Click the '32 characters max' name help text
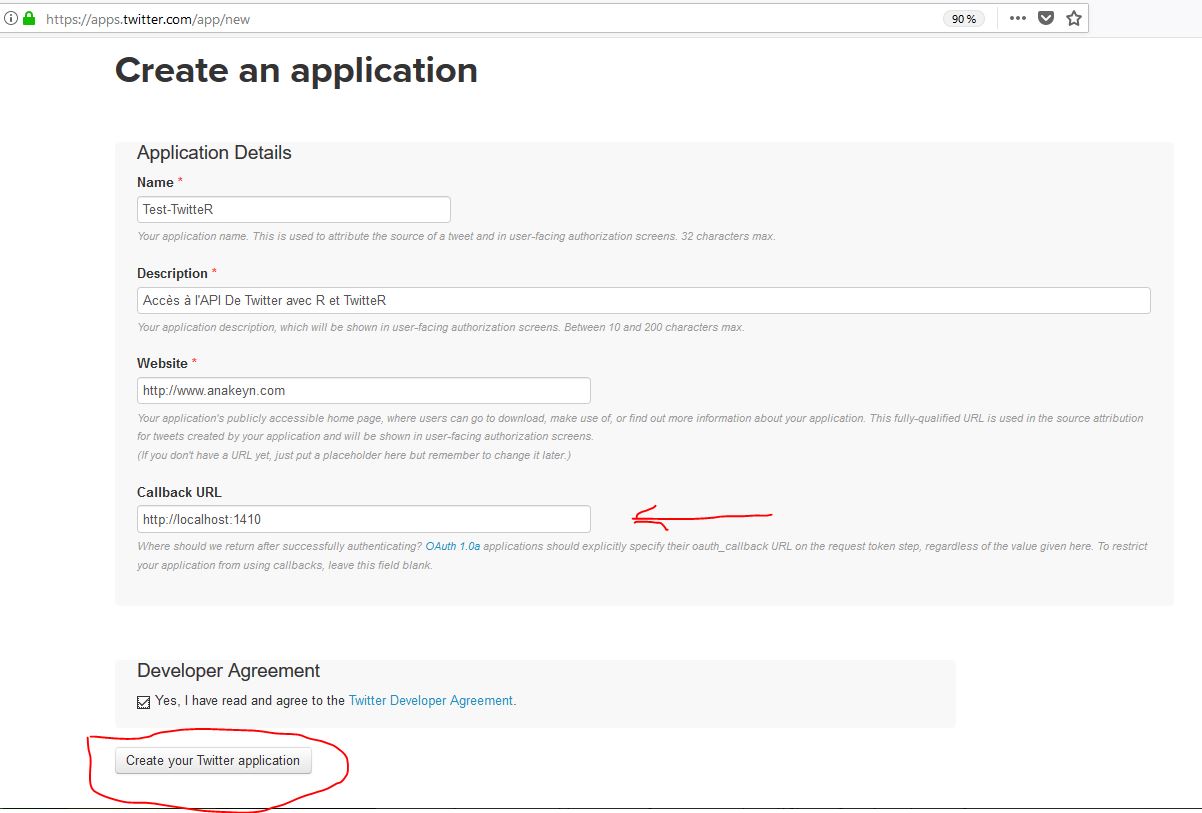Image resolution: width=1202 pixels, height=813 pixels. (x=456, y=237)
